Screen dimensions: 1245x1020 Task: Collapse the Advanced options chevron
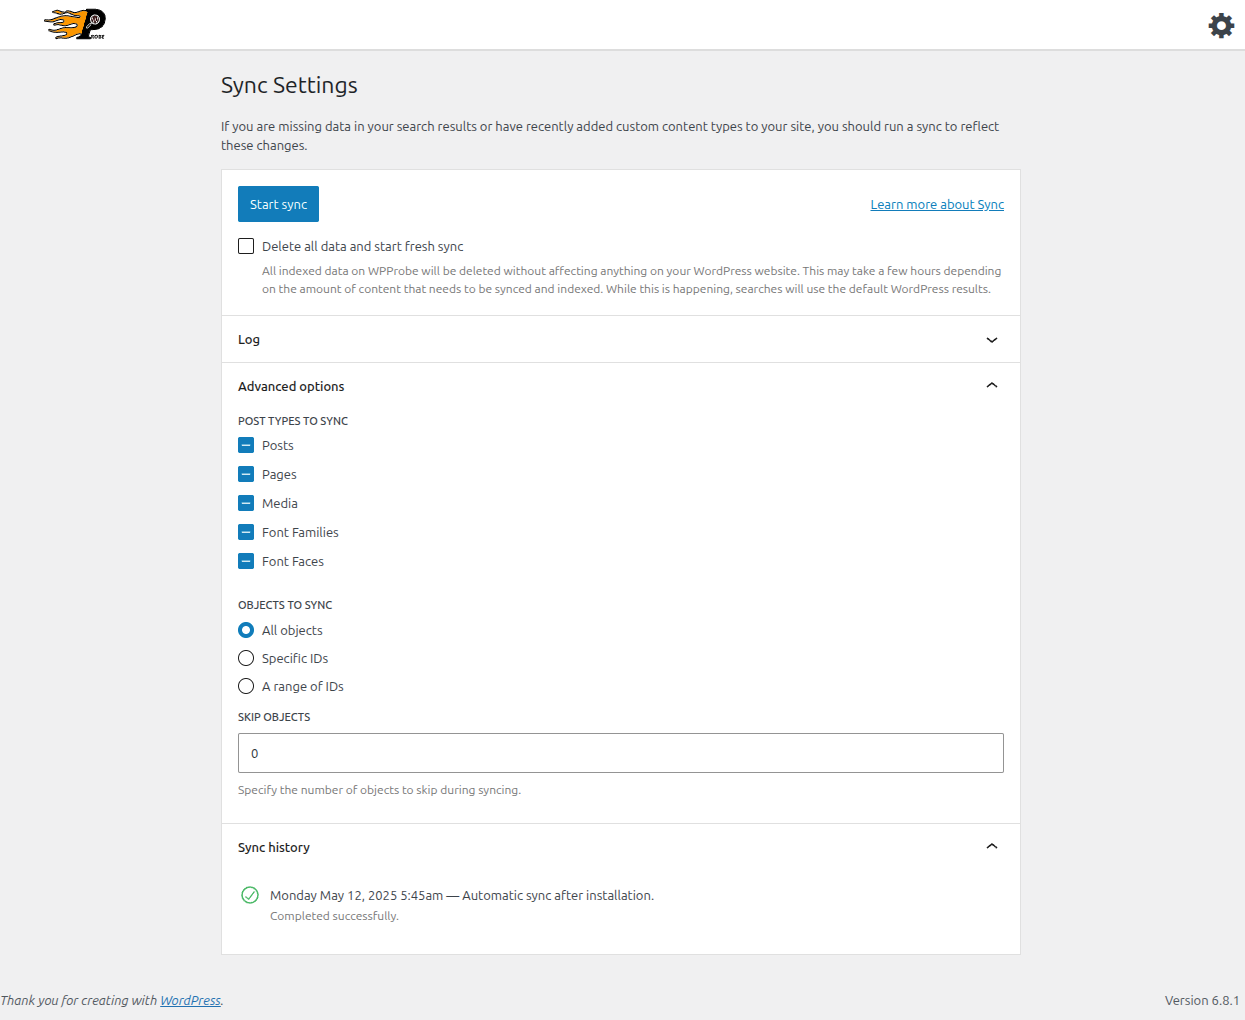[x=992, y=386]
